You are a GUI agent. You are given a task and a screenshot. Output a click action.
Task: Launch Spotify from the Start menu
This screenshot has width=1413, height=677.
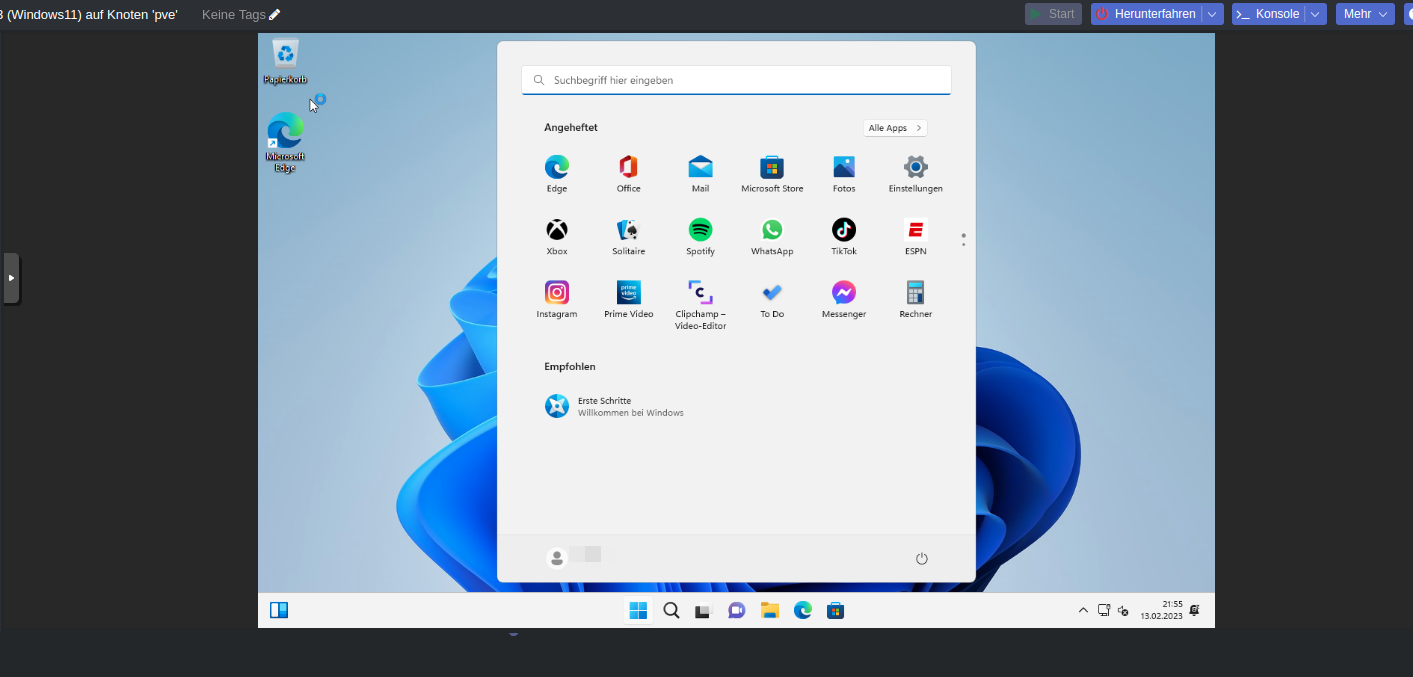pos(700,237)
